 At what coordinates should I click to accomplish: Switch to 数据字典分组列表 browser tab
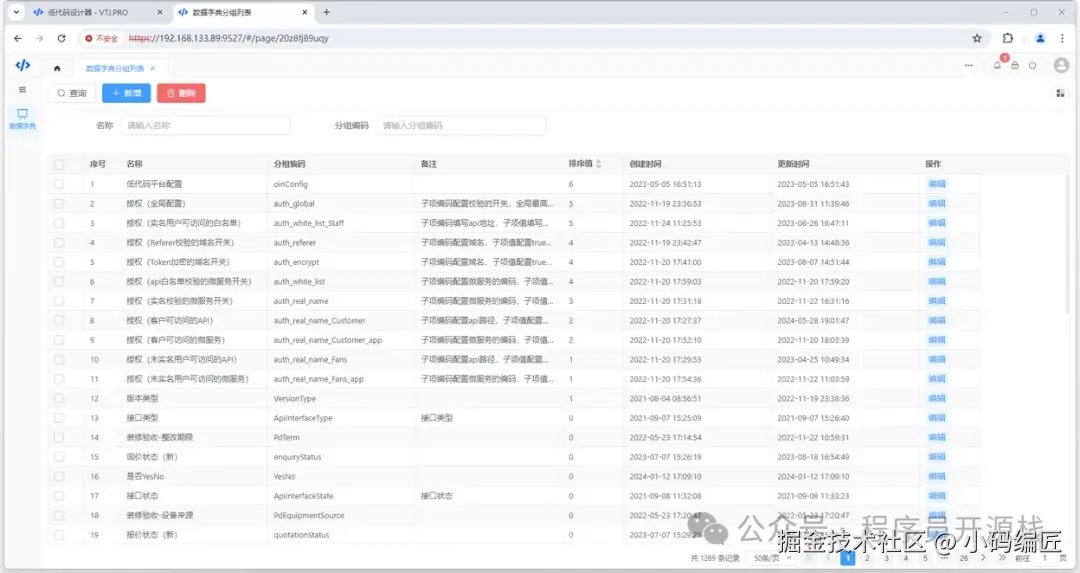pyautogui.click(x=241, y=12)
